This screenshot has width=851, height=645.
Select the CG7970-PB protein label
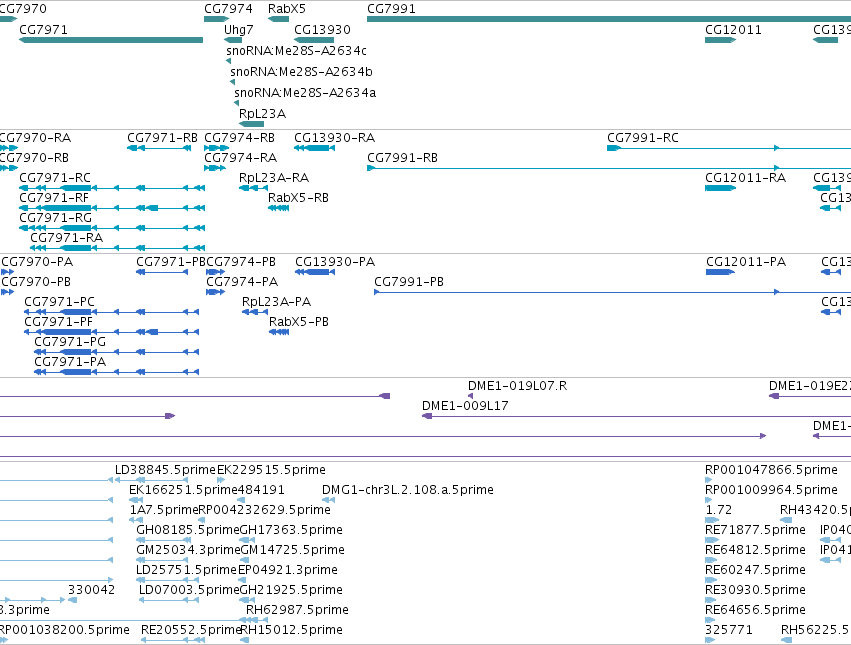36,282
